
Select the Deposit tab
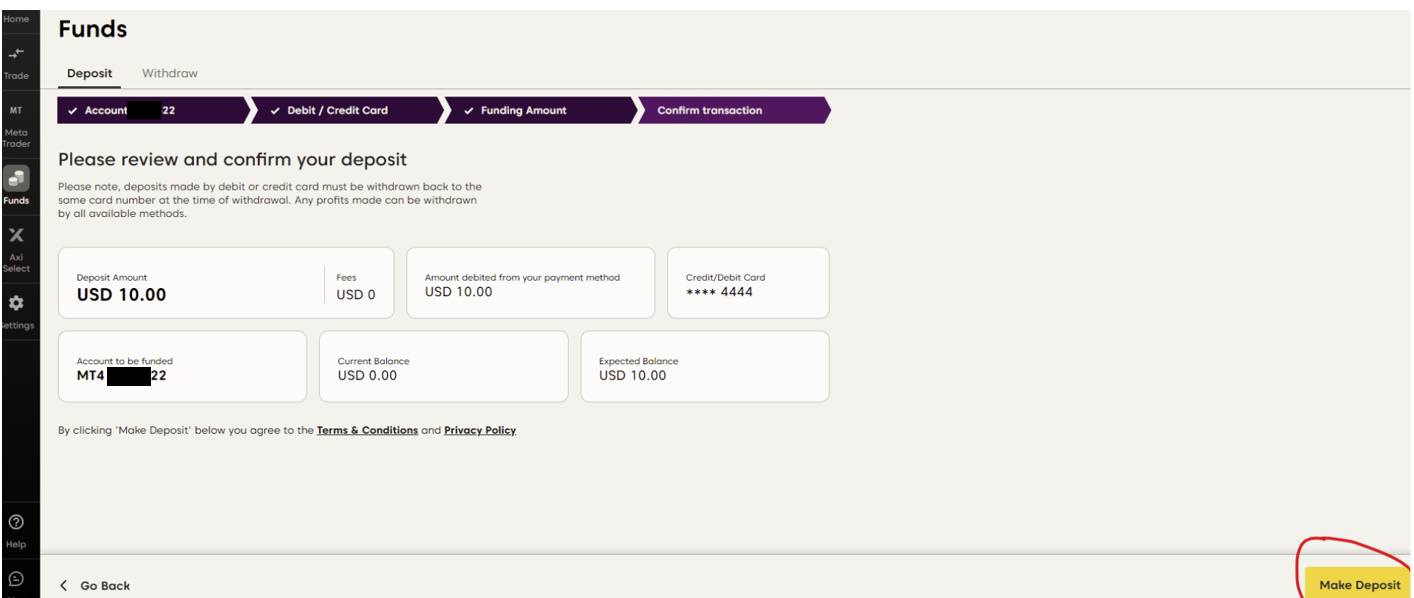click(x=90, y=73)
